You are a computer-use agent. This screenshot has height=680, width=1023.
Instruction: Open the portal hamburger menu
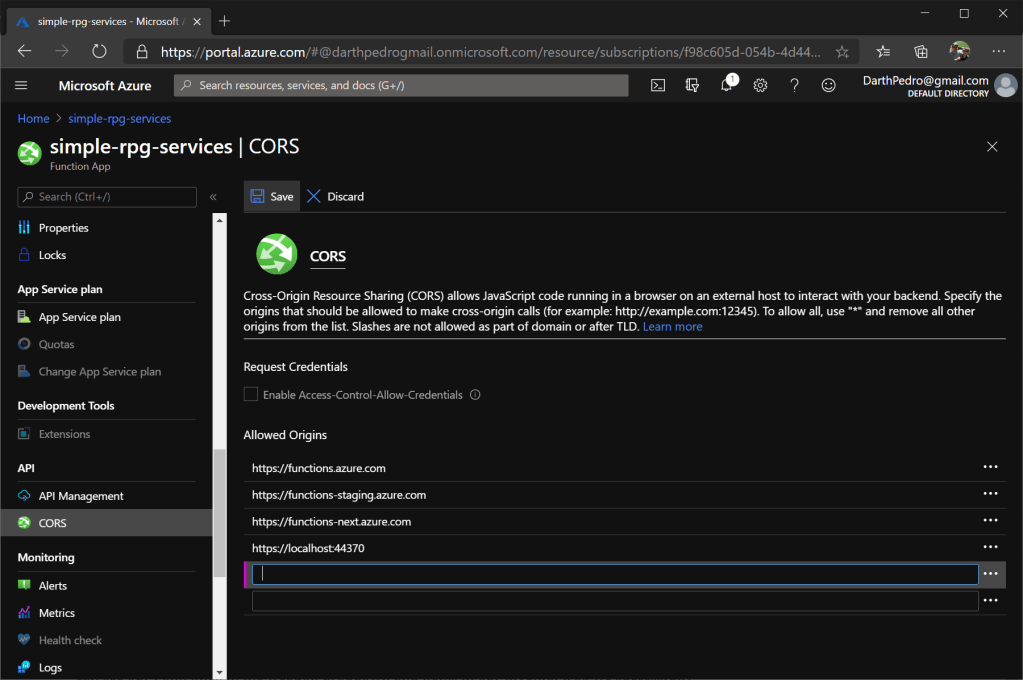pyautogui.click(x=21, y=86)
